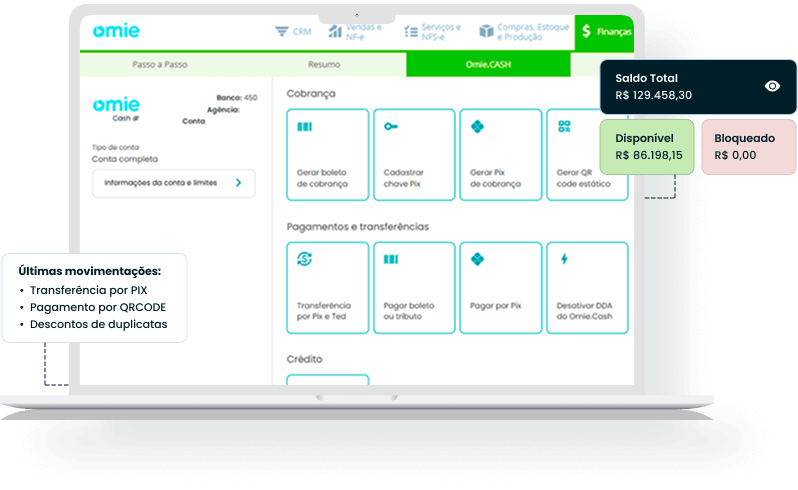The width and height of the screenshot is (798, 490).
Task: Select the Omie.CASH tab
Action: point(488,65)
